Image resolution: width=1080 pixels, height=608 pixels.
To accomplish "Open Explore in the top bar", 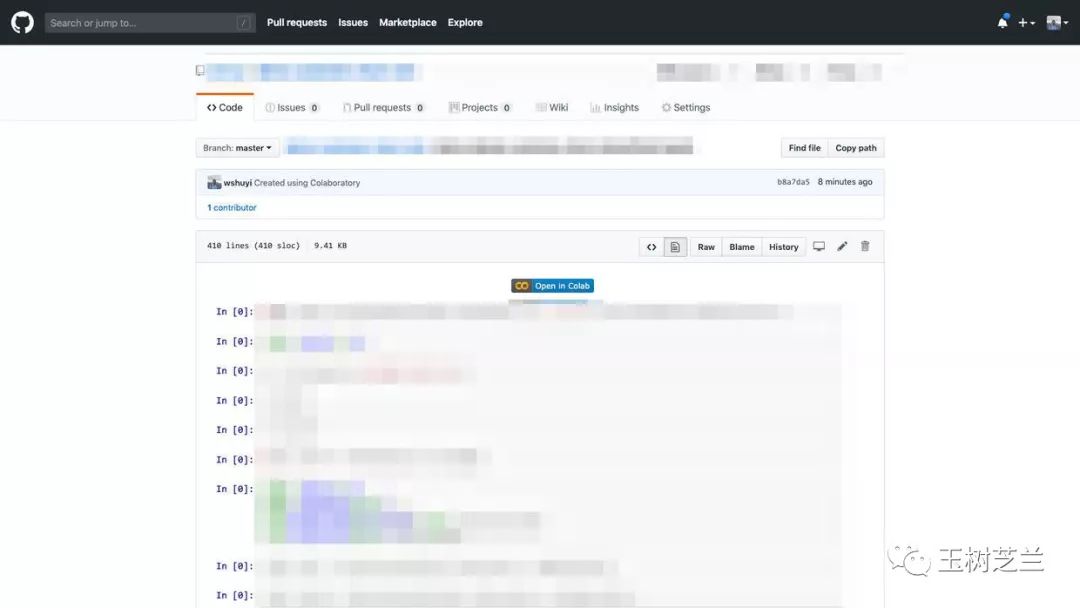I will pyautogui.click(x=465, y=23).
